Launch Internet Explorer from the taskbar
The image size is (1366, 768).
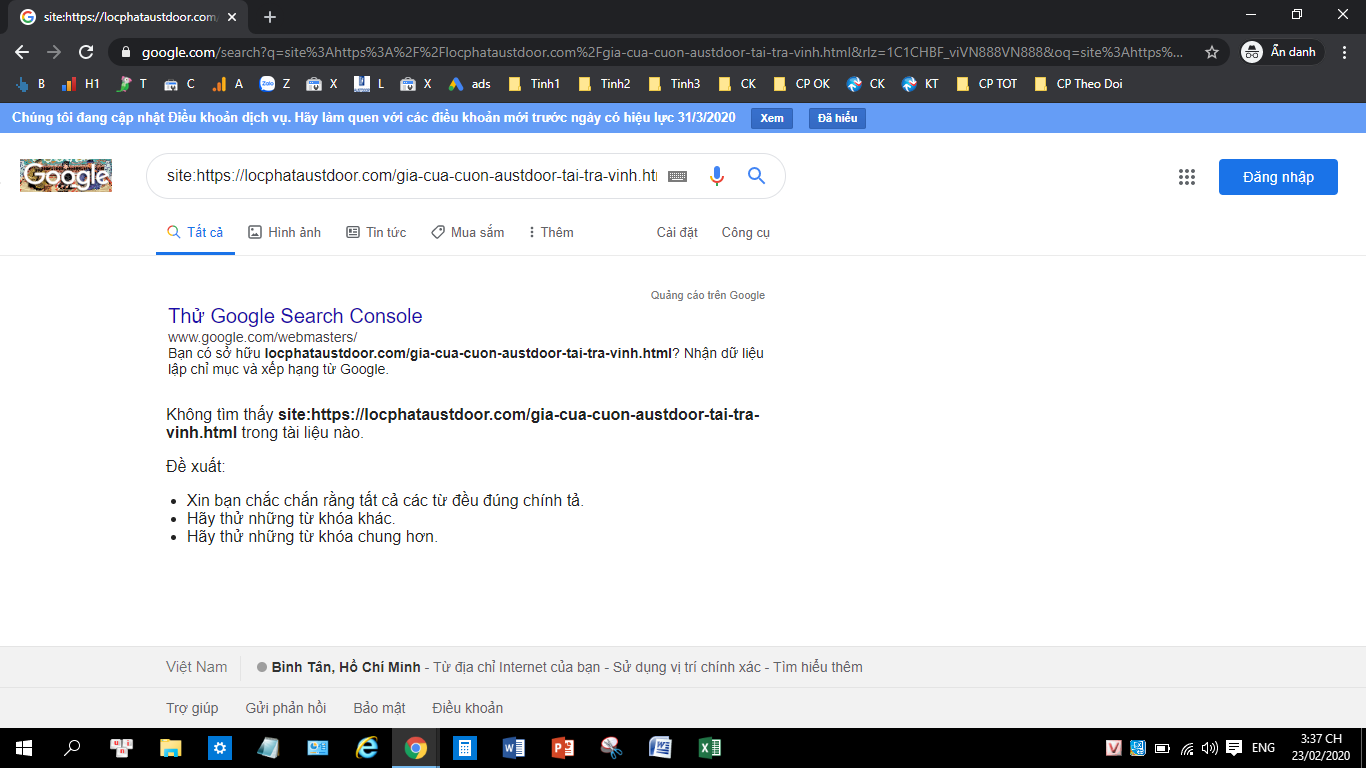(367, 748)
